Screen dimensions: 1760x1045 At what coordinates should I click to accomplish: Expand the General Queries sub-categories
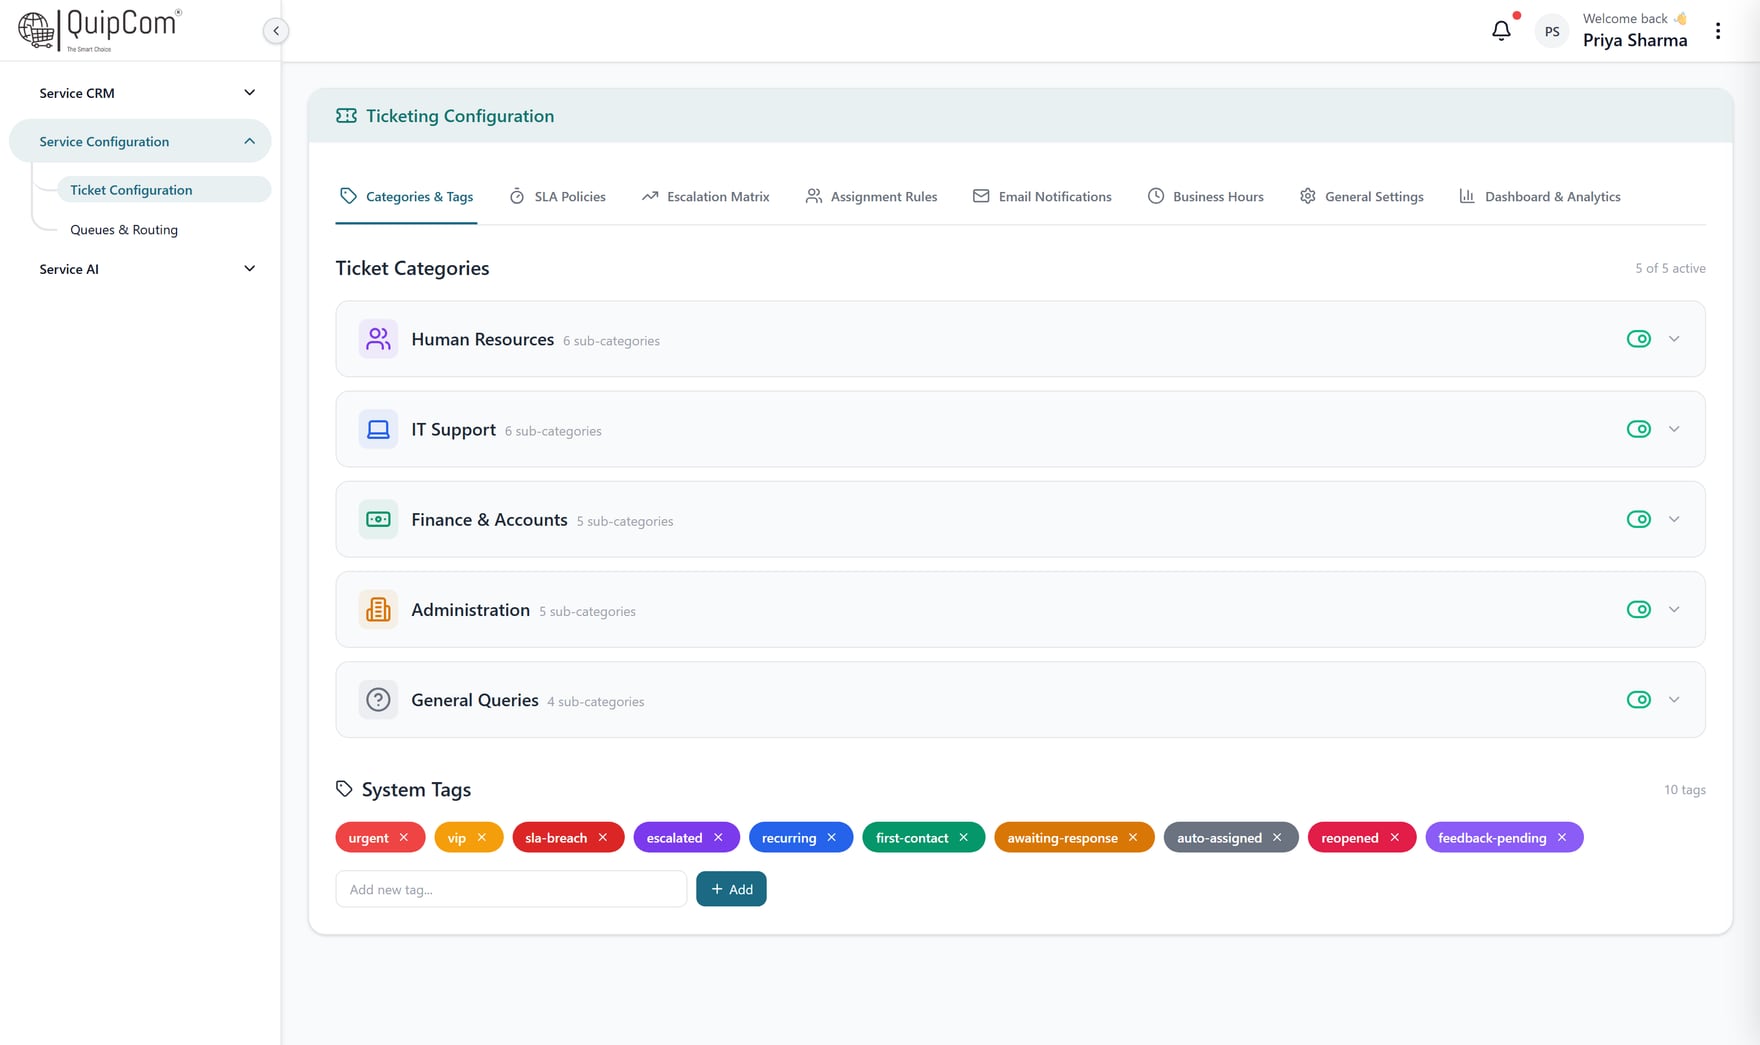pos(1674,700)
